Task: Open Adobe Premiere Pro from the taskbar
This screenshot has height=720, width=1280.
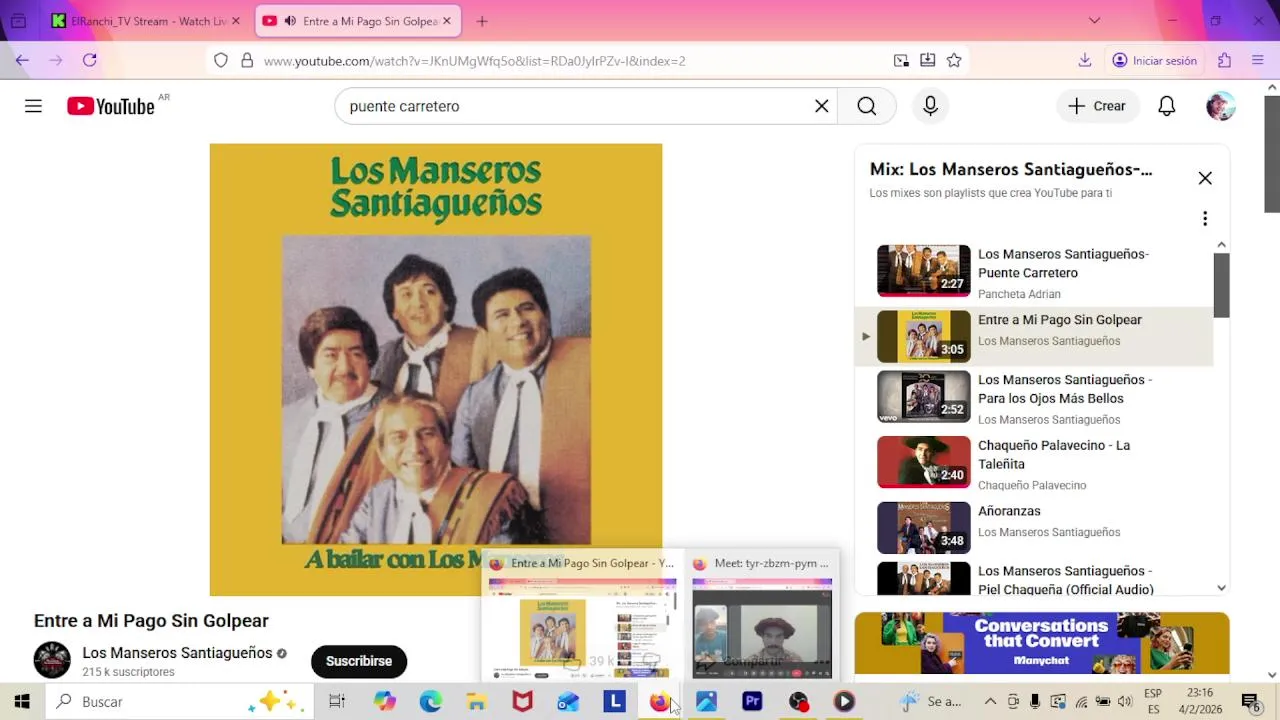Action: (752, 701)
